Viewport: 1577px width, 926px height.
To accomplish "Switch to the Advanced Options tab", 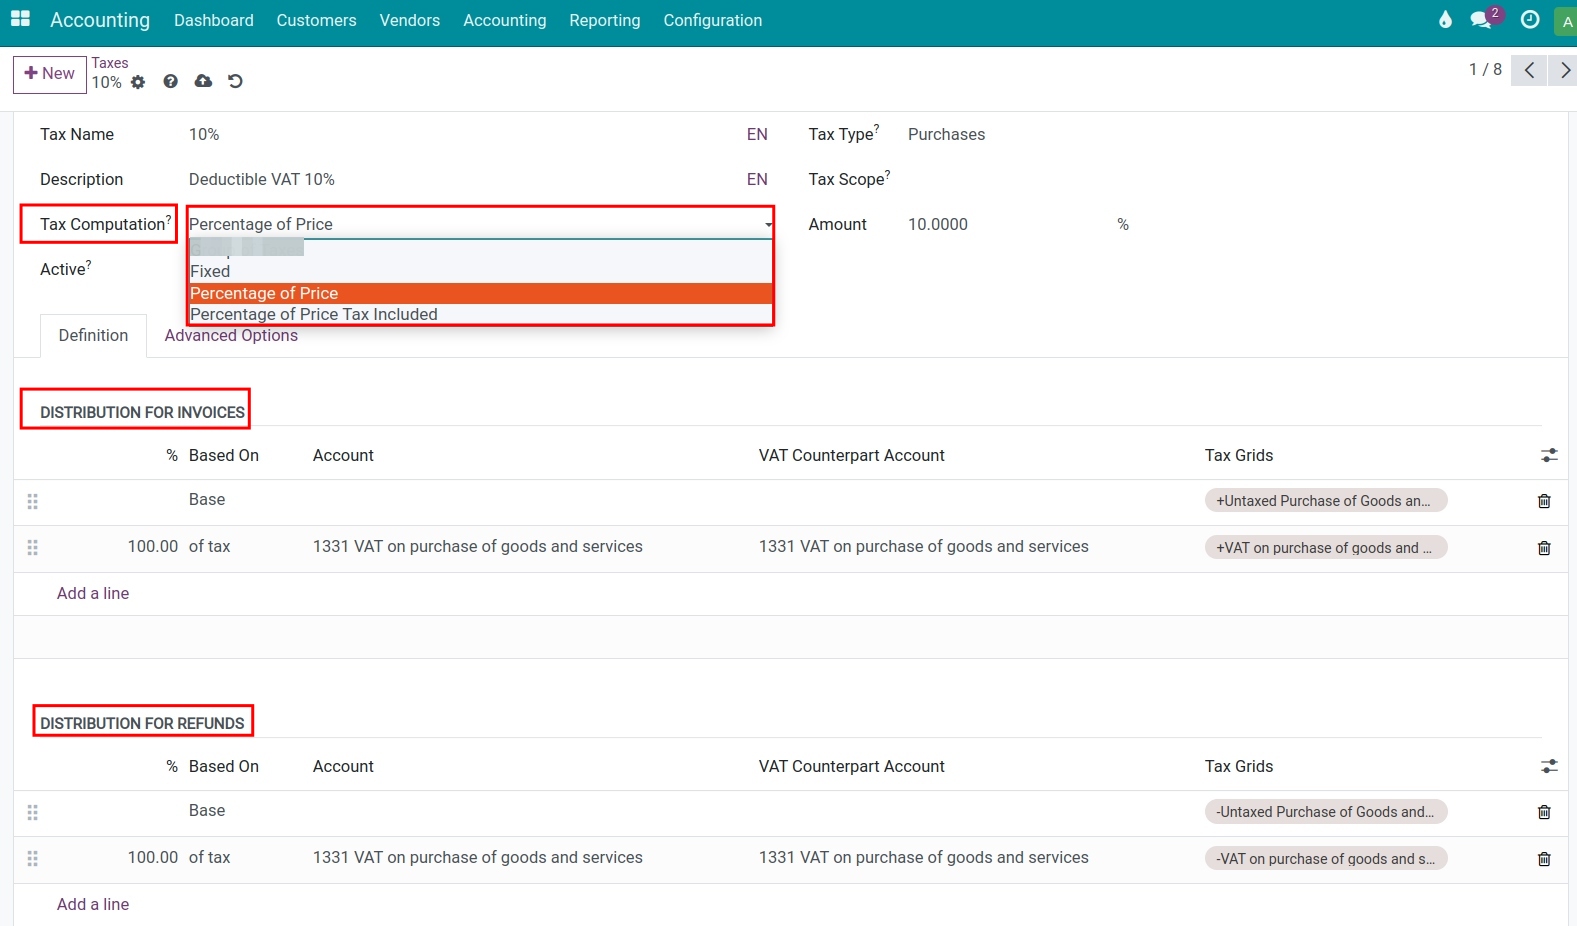I will [x=231, y=336].
